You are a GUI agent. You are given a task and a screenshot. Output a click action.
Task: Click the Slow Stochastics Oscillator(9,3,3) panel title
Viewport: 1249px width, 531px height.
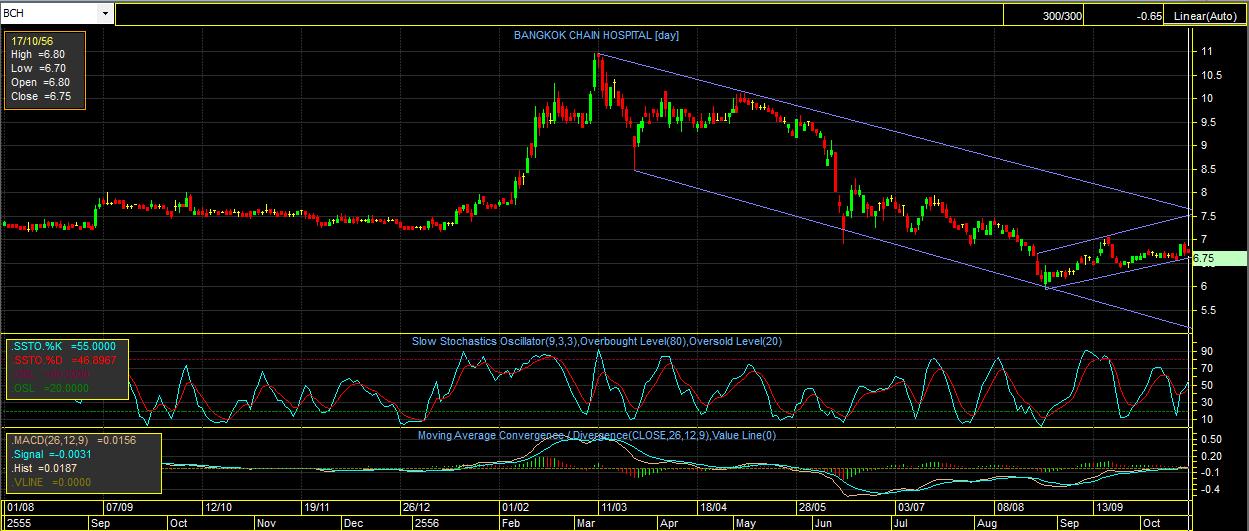click(598, 341)
